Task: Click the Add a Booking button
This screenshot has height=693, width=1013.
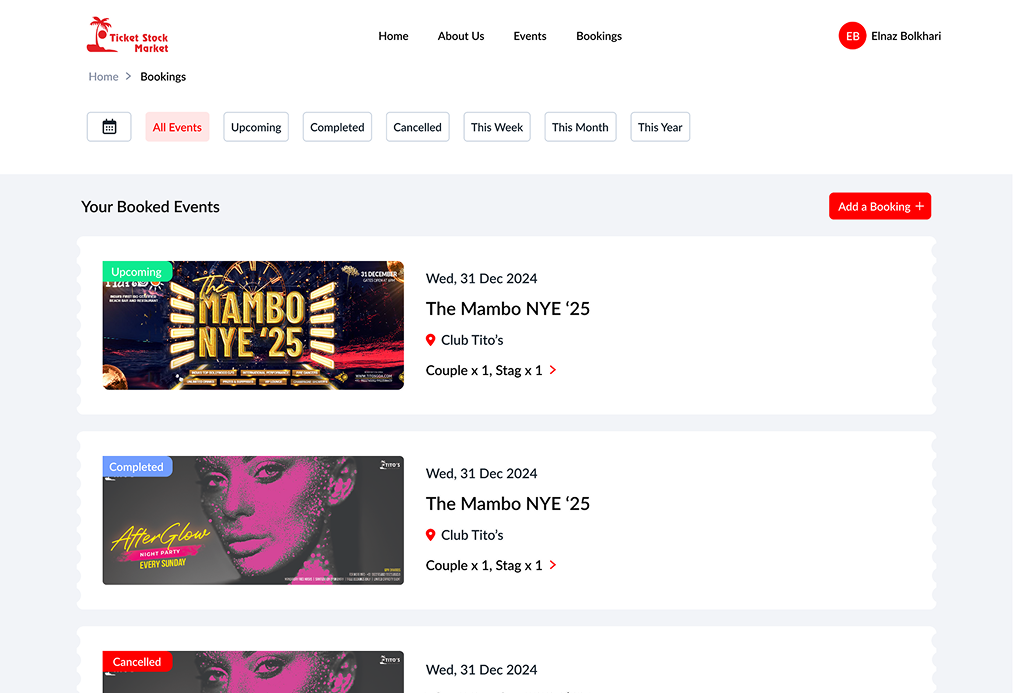Action: click(x=880, y=206)
